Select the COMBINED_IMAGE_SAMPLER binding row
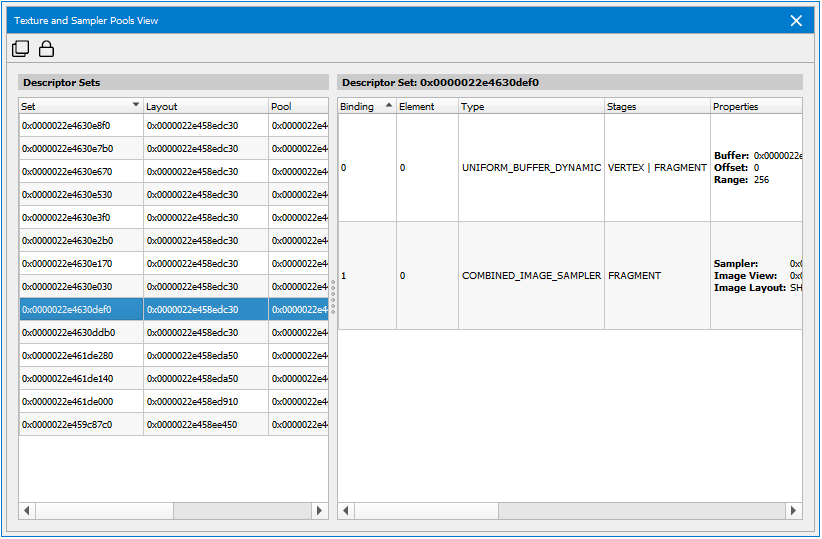The width and height of the screenshot is (822, 539). [531, 276]
